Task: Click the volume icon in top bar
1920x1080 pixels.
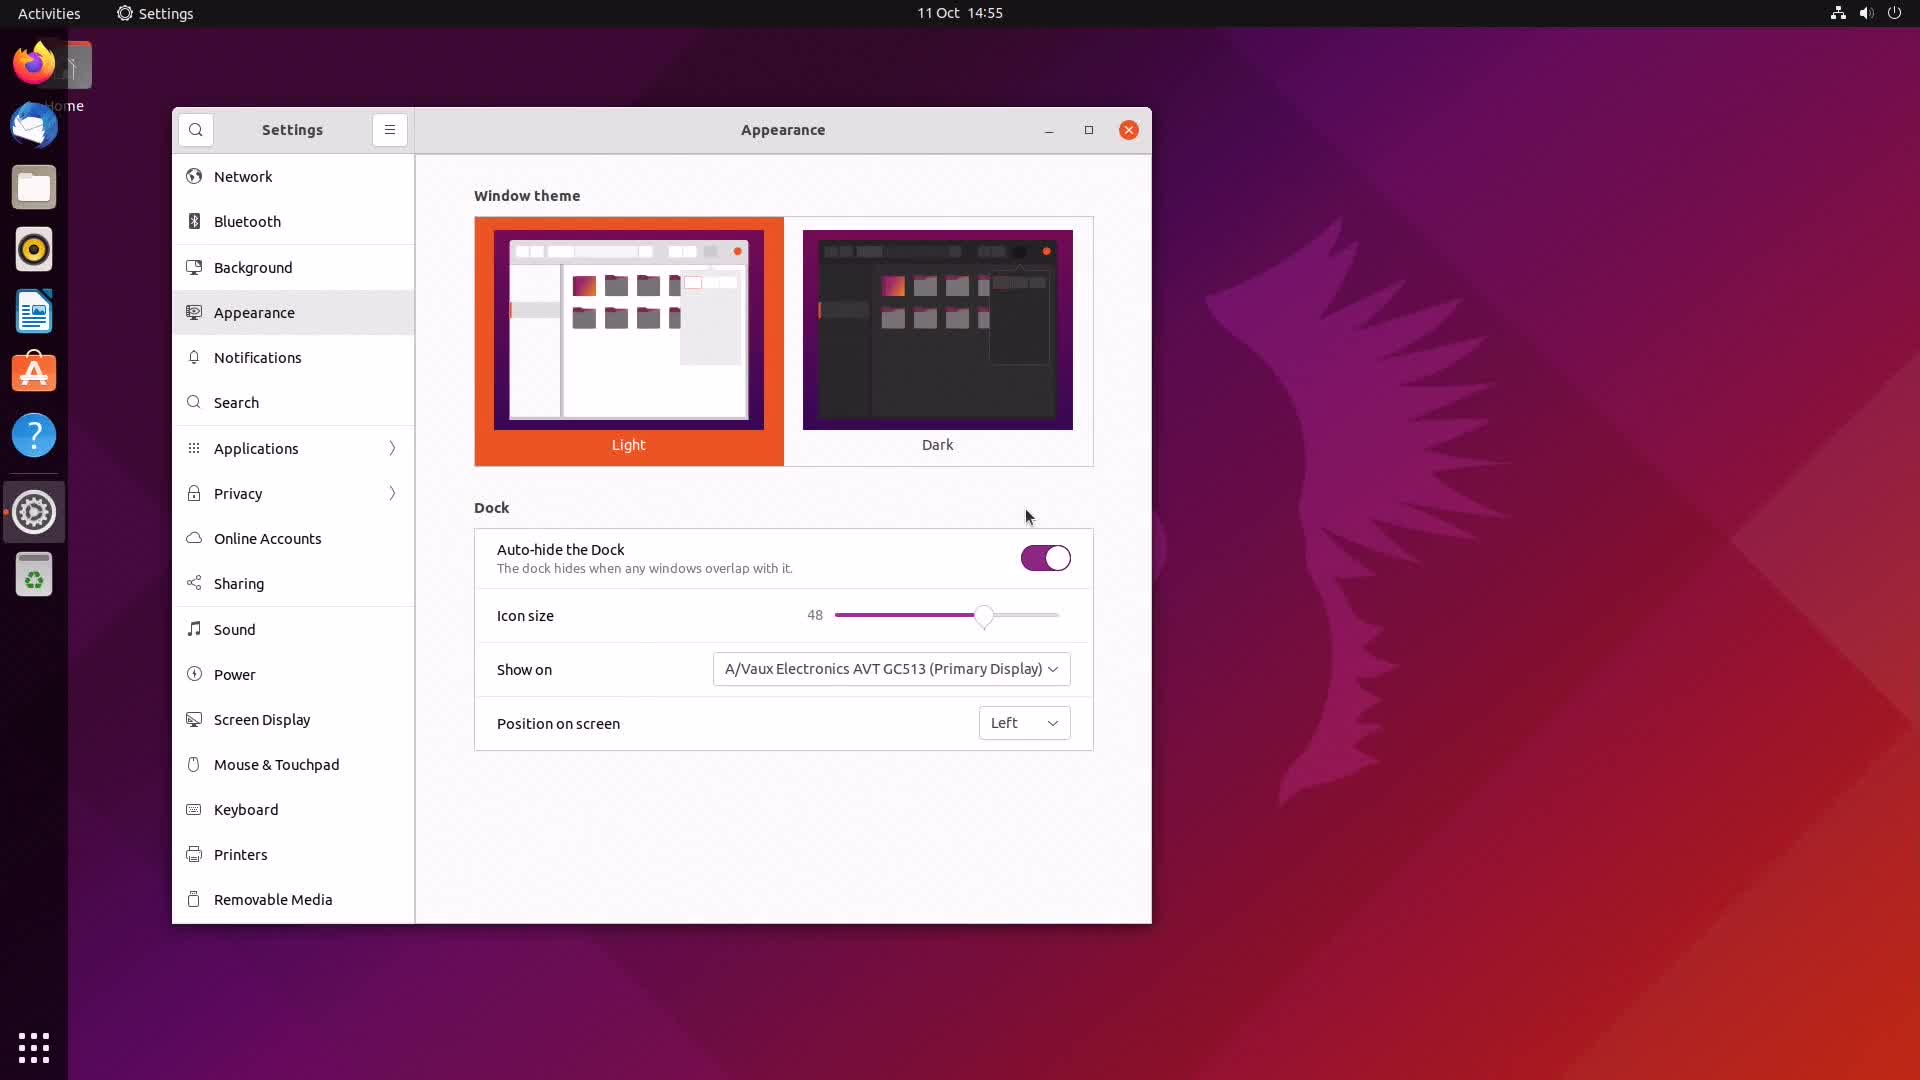Action: coord(1866,13)
